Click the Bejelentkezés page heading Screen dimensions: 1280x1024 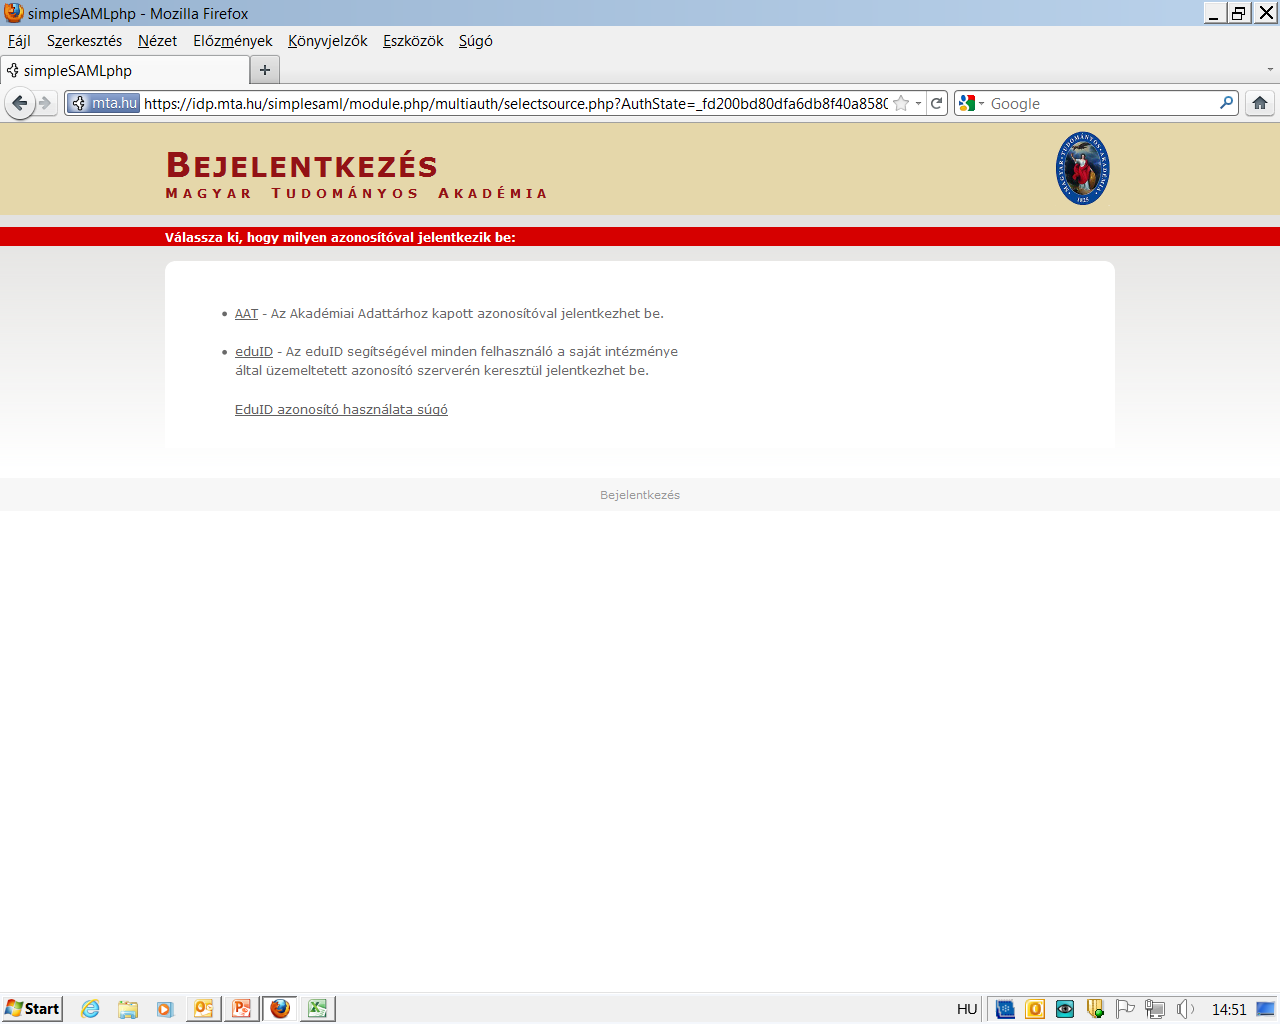point(302,165)
